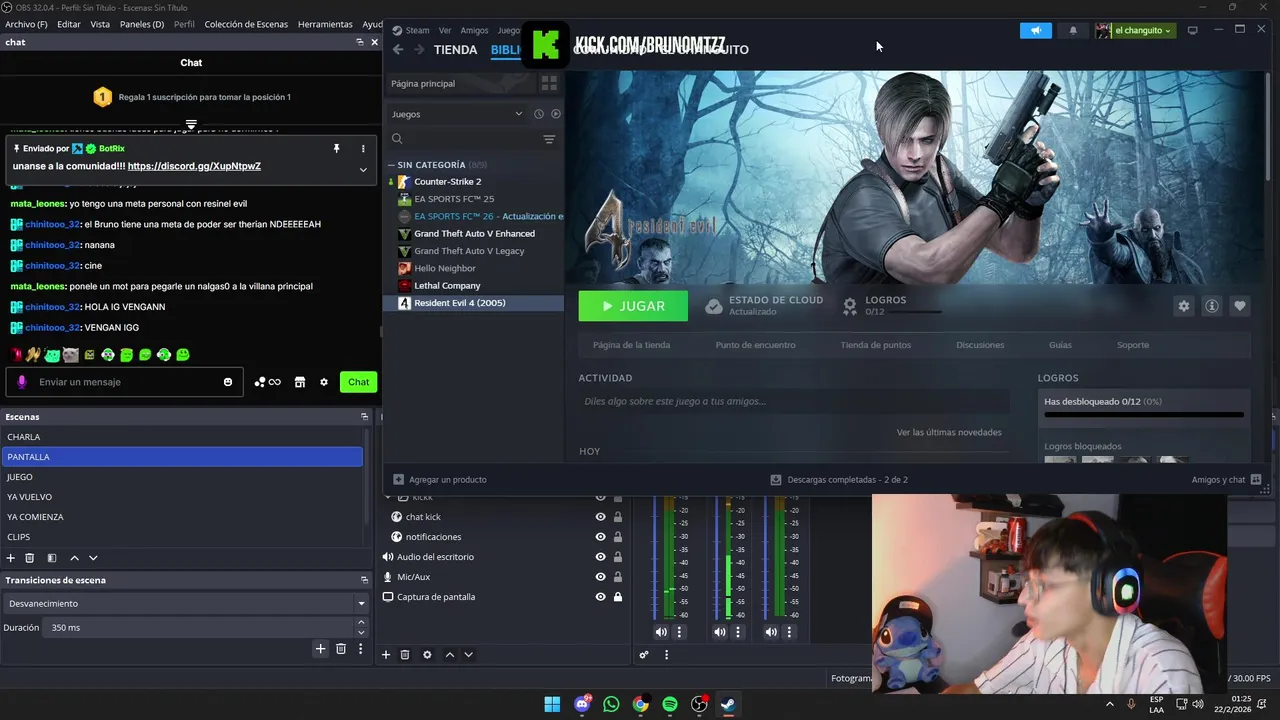1280x720 pixels.
Task: Click the green JUGAR button
Action: pos(633,306)
